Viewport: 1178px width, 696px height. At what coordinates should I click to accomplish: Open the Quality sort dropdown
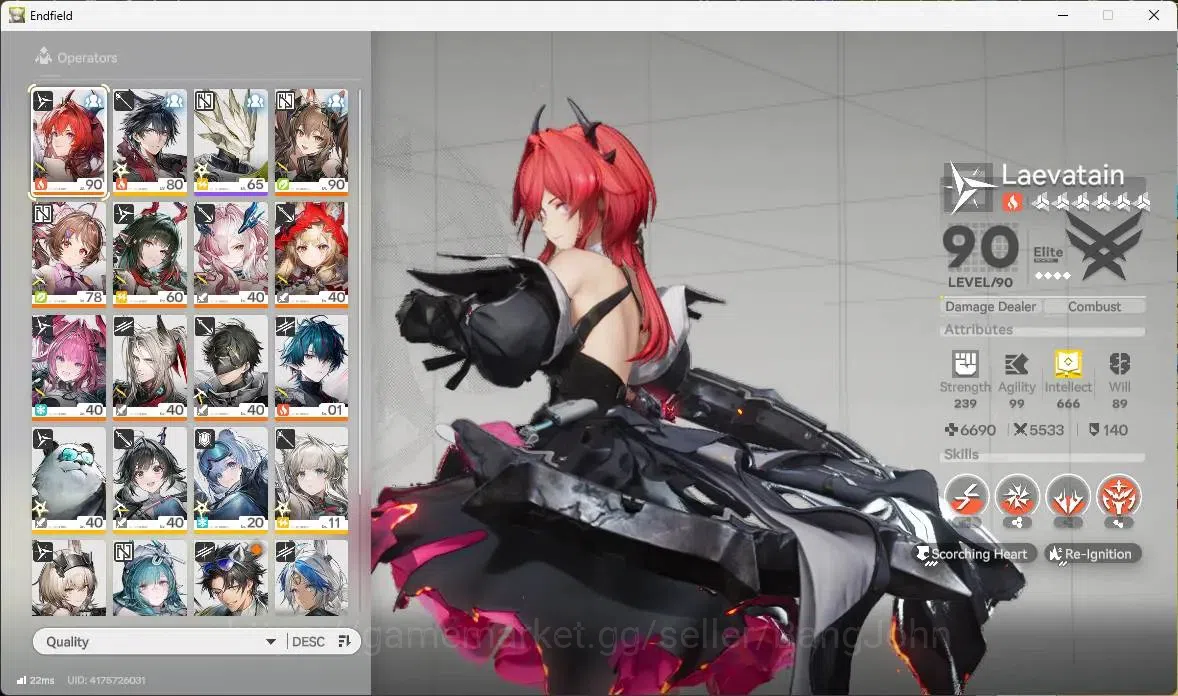tap(159, 641)
